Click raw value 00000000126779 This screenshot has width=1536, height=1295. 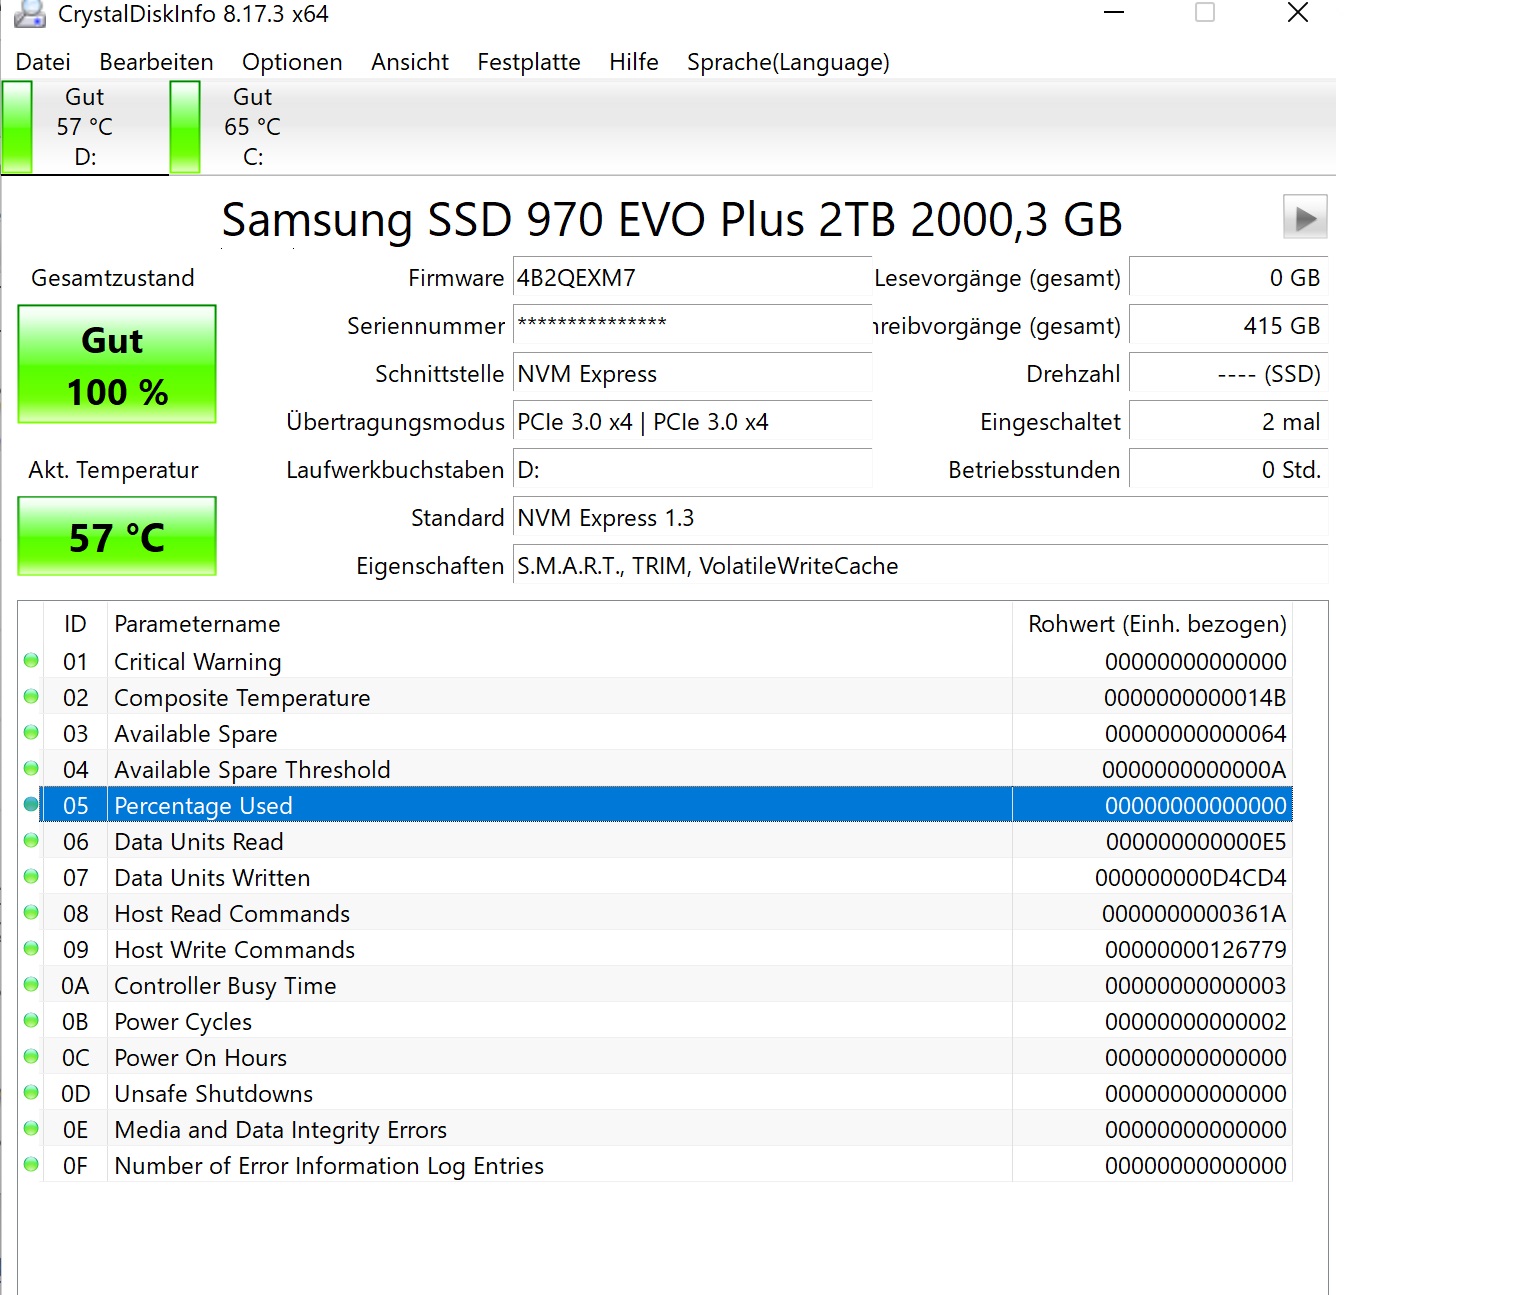[1196, 949]
